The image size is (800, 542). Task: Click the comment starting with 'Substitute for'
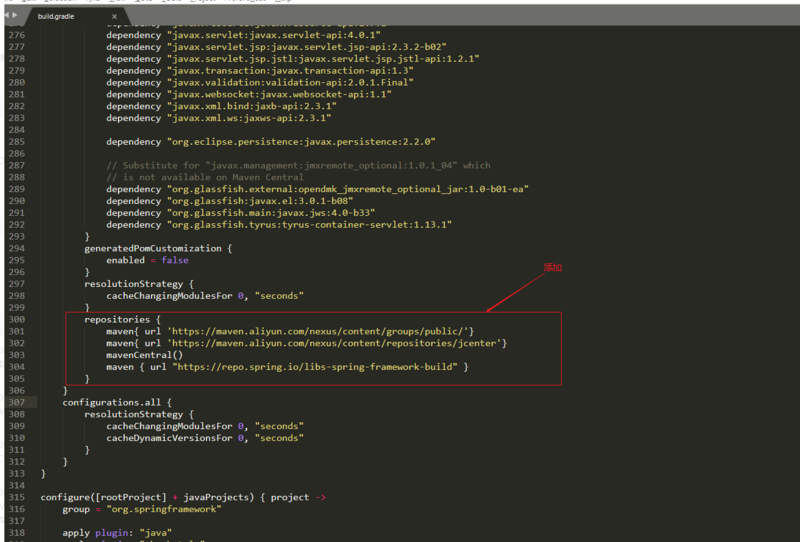tap(298, 165)
